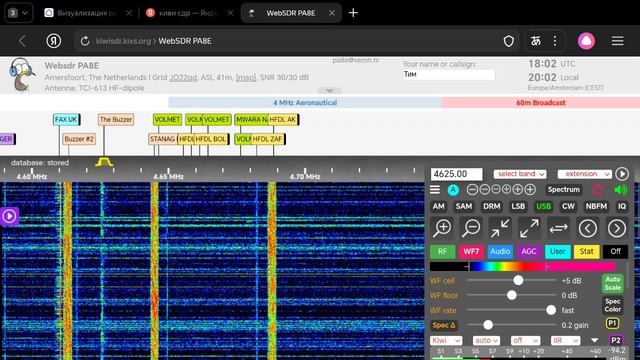Click the first minus frequency step button
This screenshot has height=360, width=640.
pos(472,189)
